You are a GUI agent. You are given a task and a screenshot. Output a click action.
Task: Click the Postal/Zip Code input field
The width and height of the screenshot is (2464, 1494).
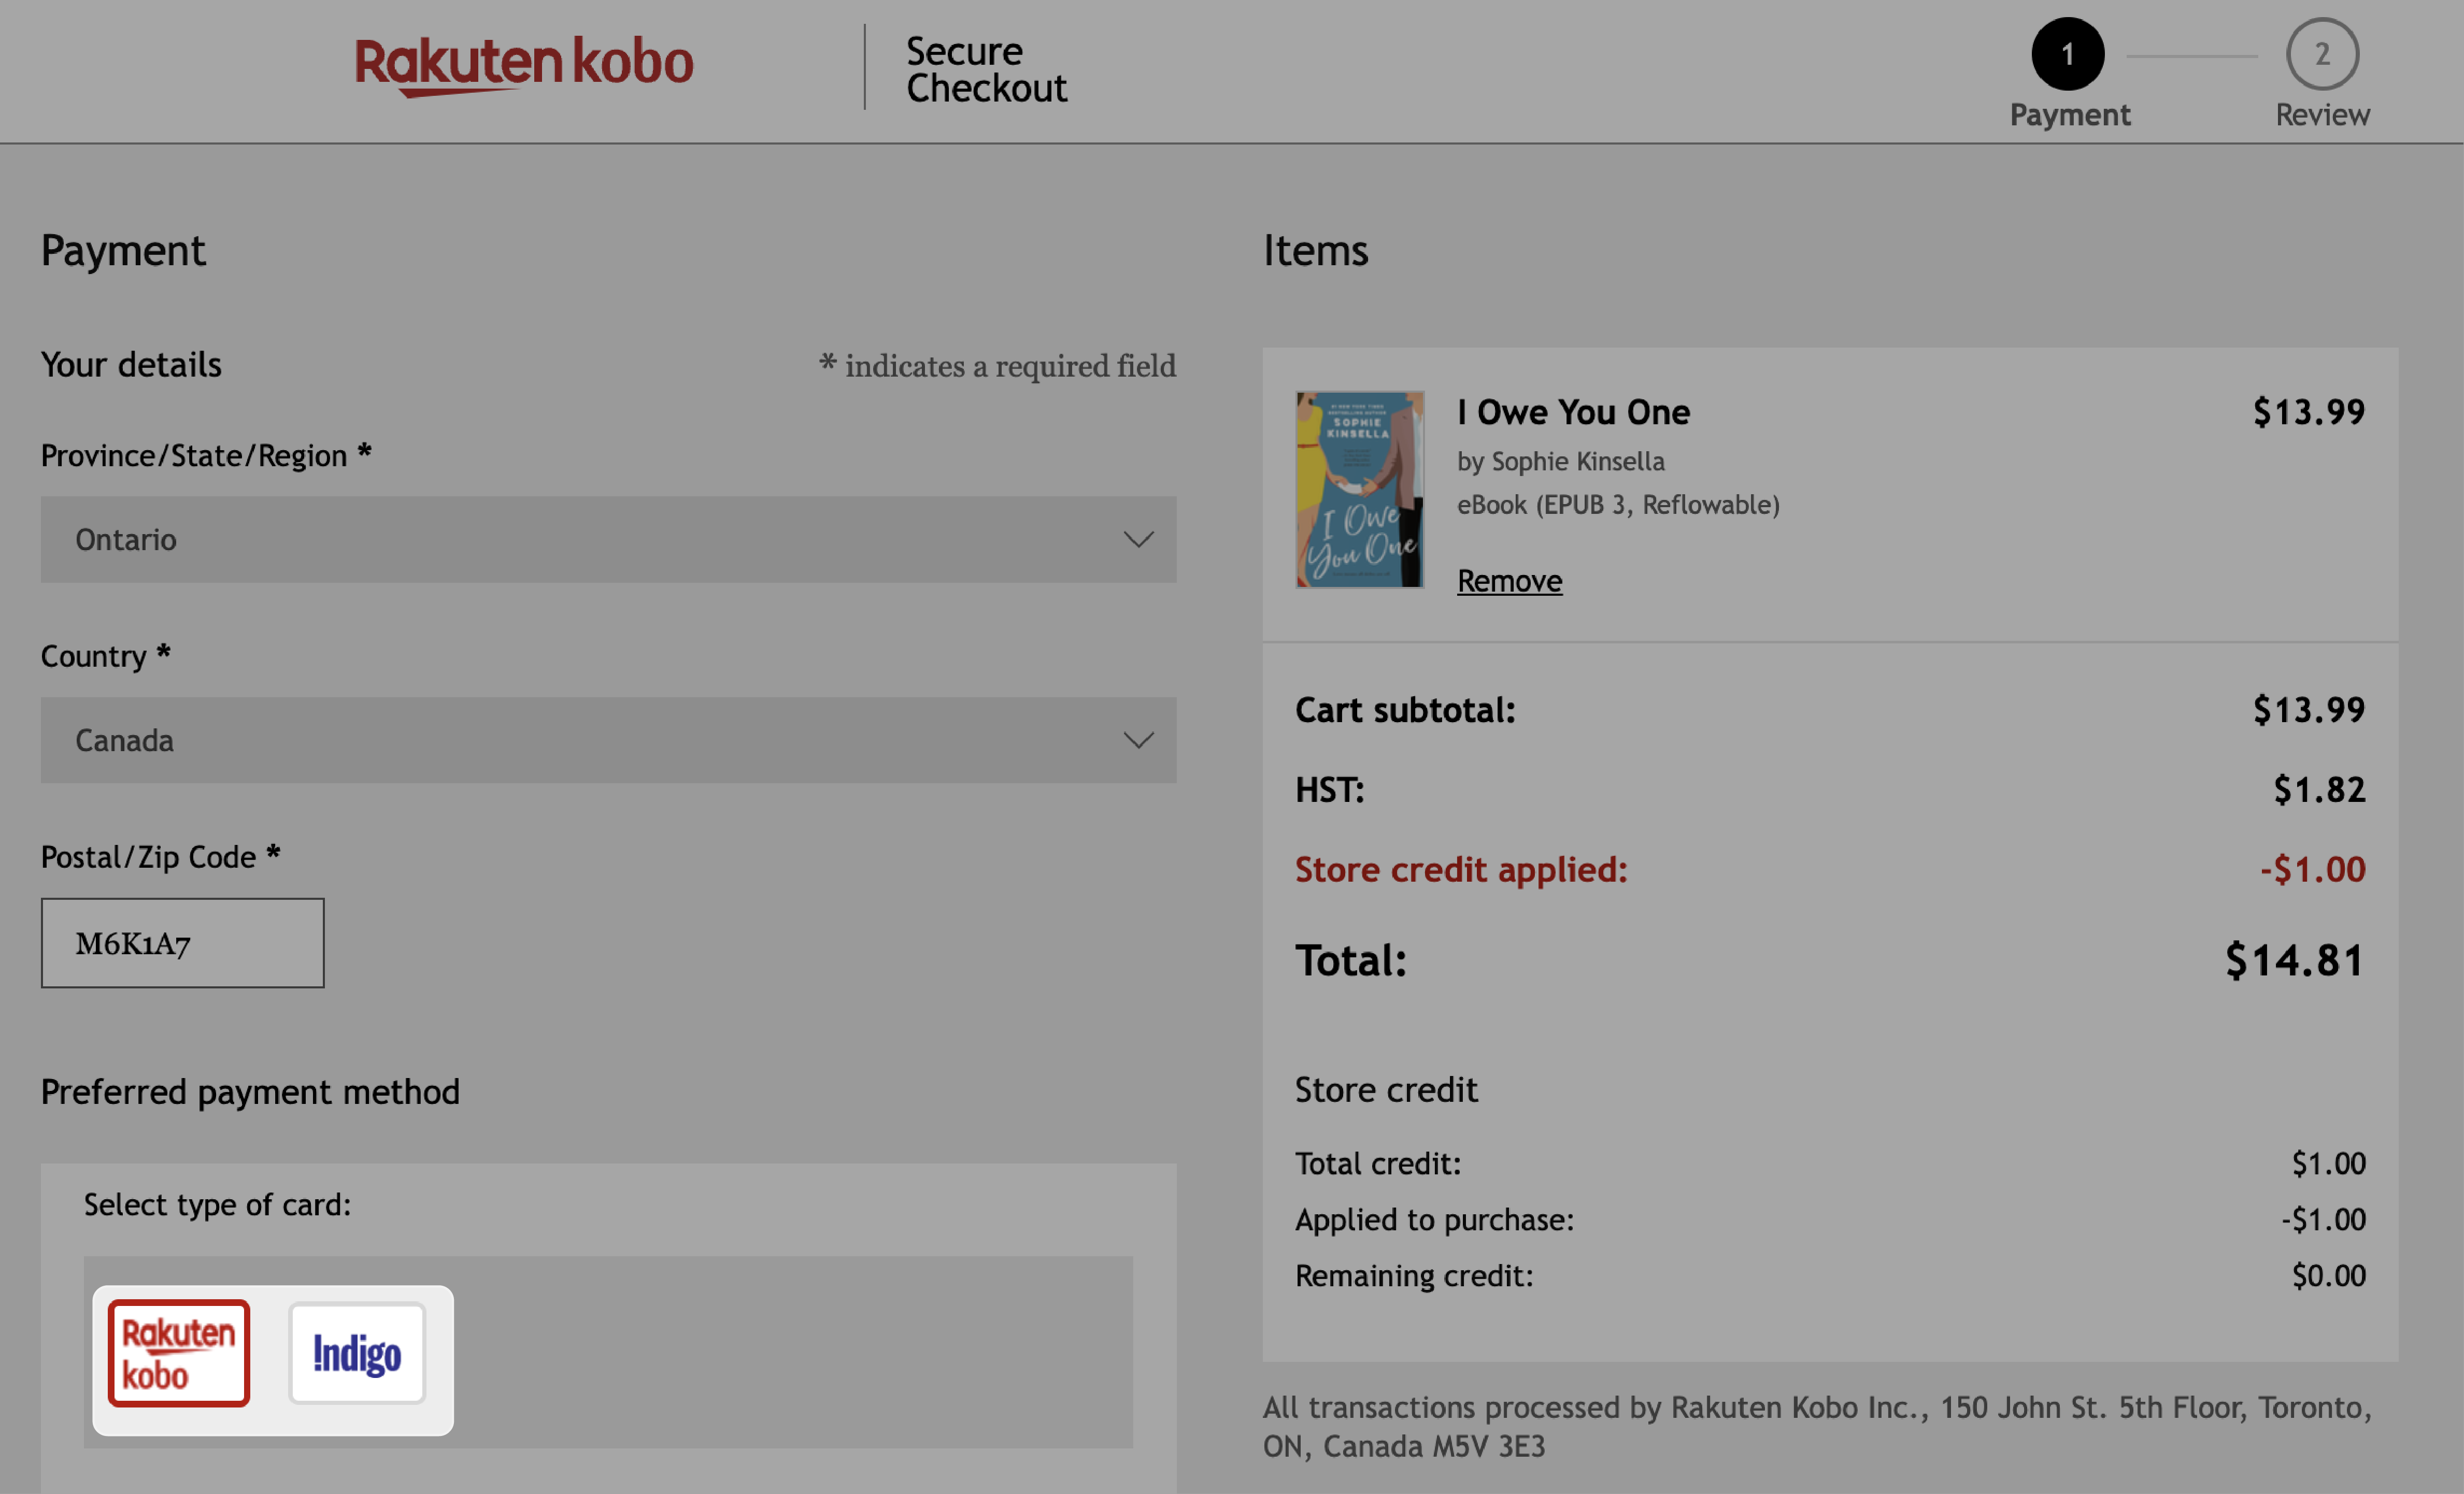pyautogui.click(x=181, y=941)
